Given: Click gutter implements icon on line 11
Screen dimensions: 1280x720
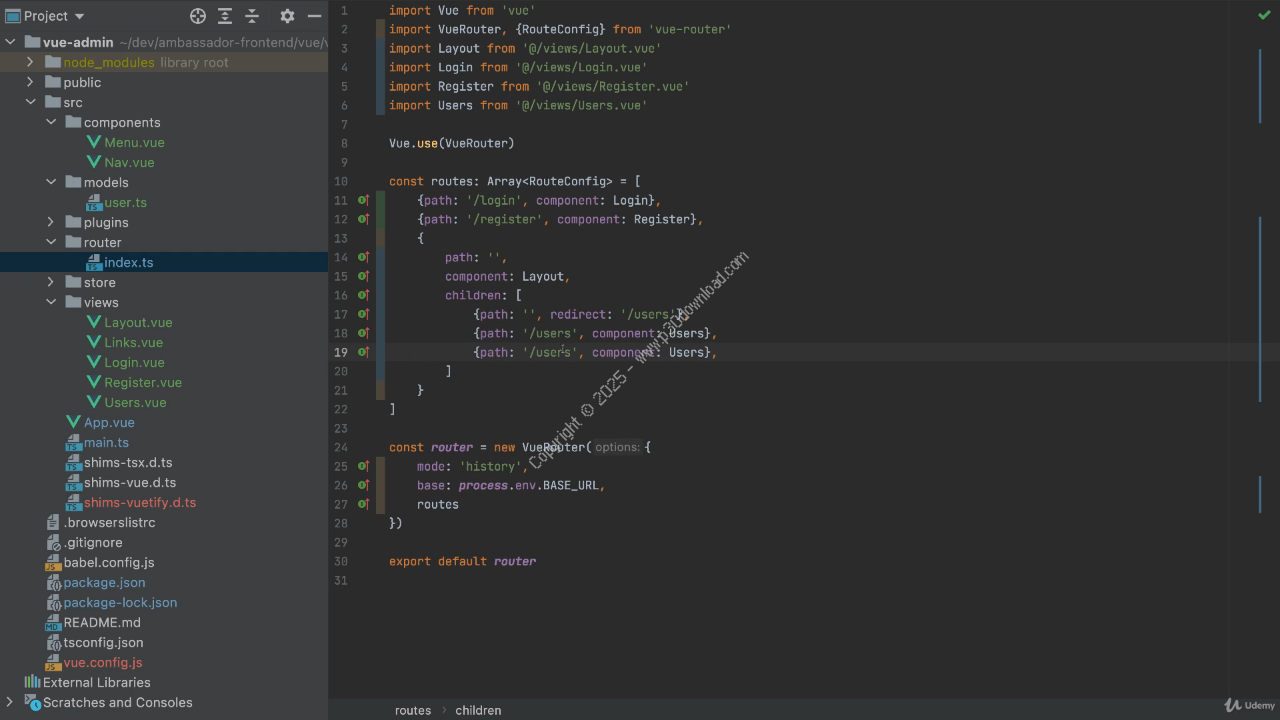Looking at the screenshot, I should pyautogui.click(x=364, y=200).
